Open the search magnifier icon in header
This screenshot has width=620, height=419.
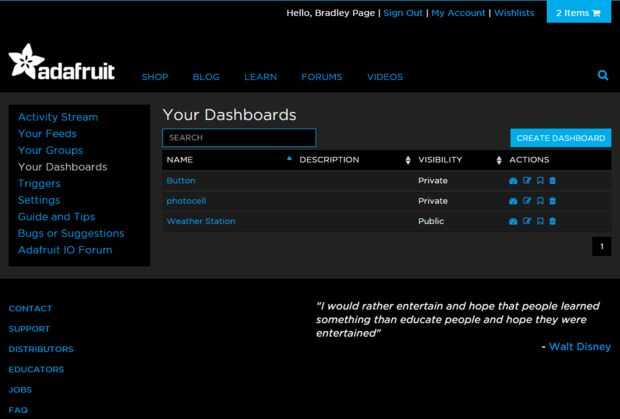[x=603, y=75]
